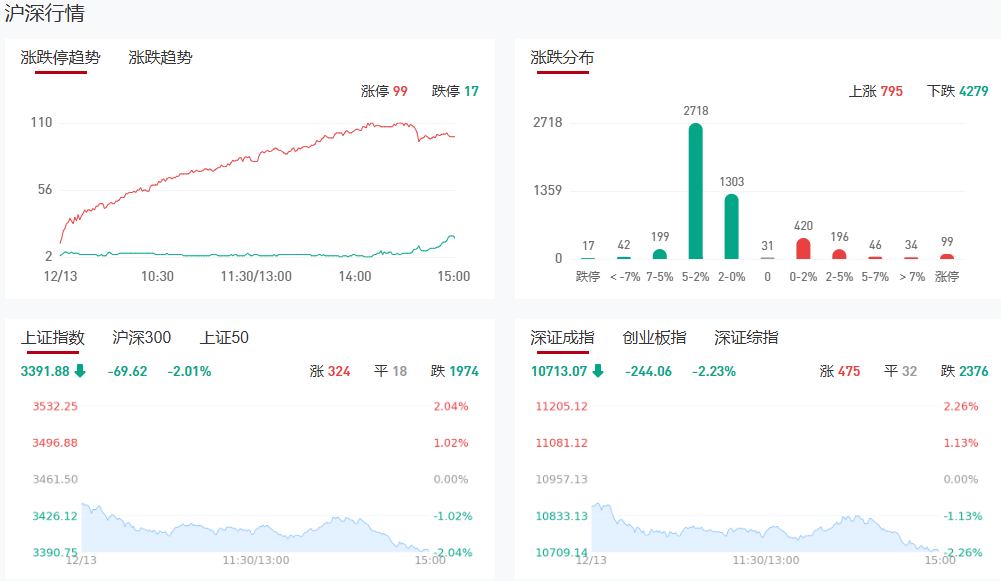The height and width of the screenshot is (581, 1001).
Task: Select the 涨跌停趋势 tab
Action: (x=60, y=58)
